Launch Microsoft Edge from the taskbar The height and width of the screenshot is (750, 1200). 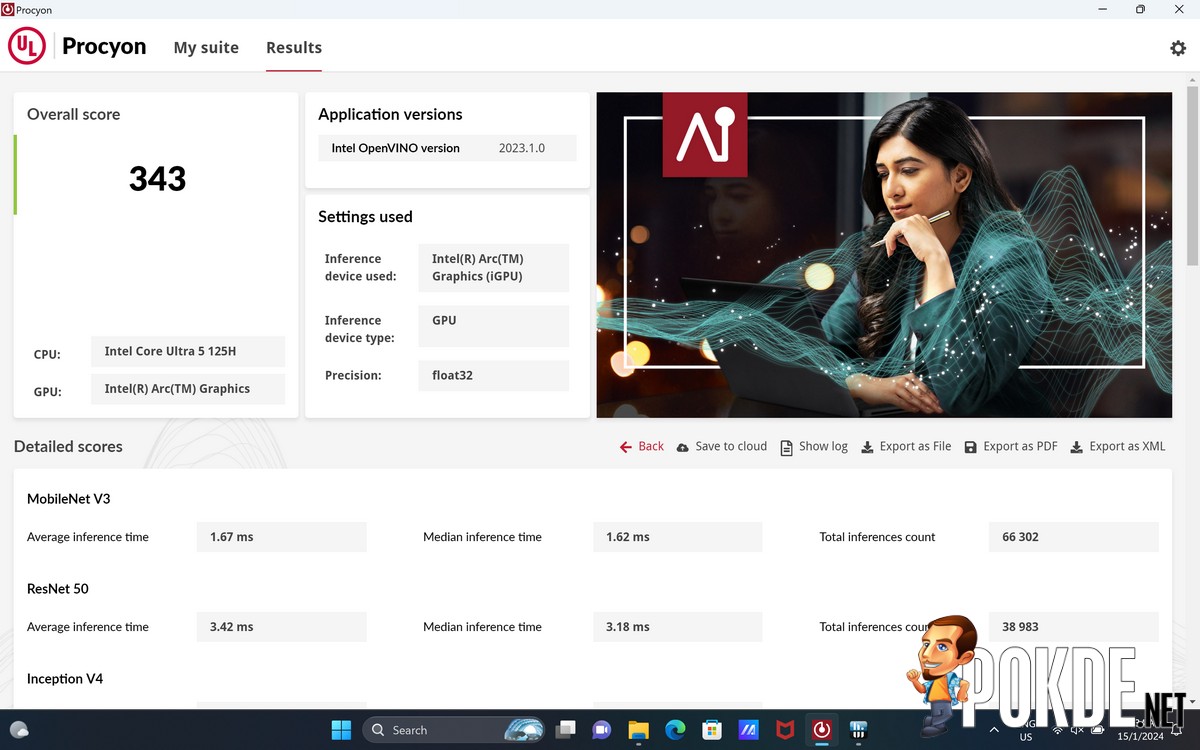(x=675, y=730)
